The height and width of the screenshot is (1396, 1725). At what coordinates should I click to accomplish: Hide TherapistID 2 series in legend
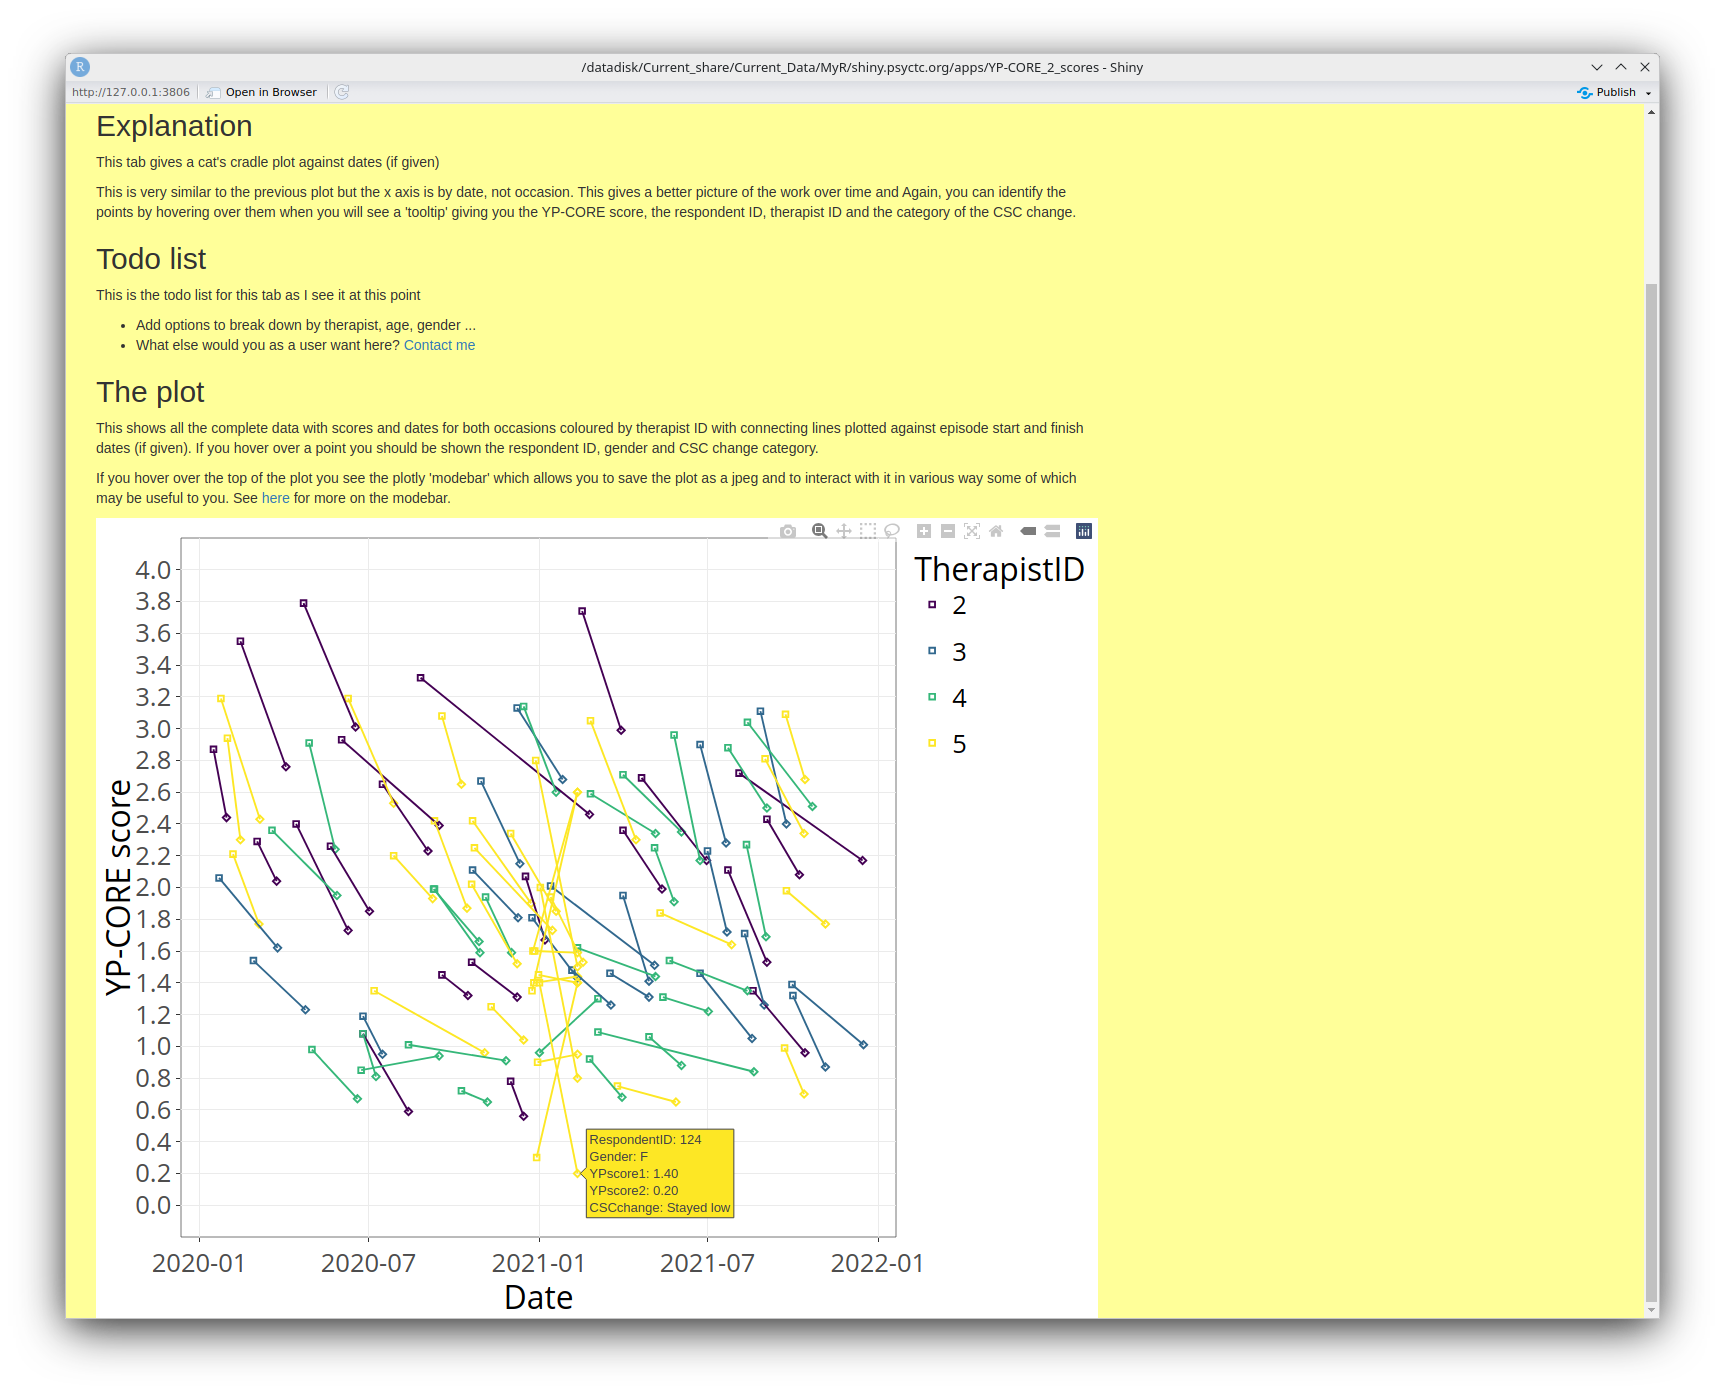coord(958,605)
